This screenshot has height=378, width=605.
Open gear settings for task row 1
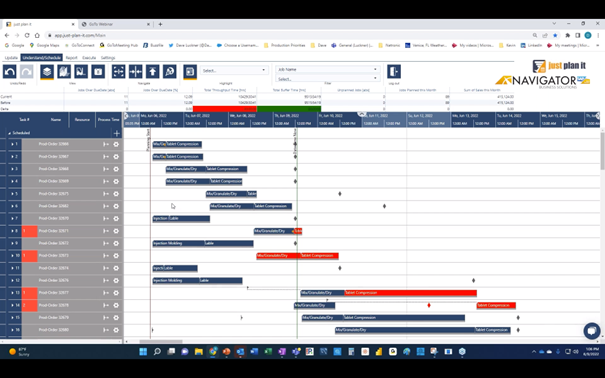click(116, 144)
